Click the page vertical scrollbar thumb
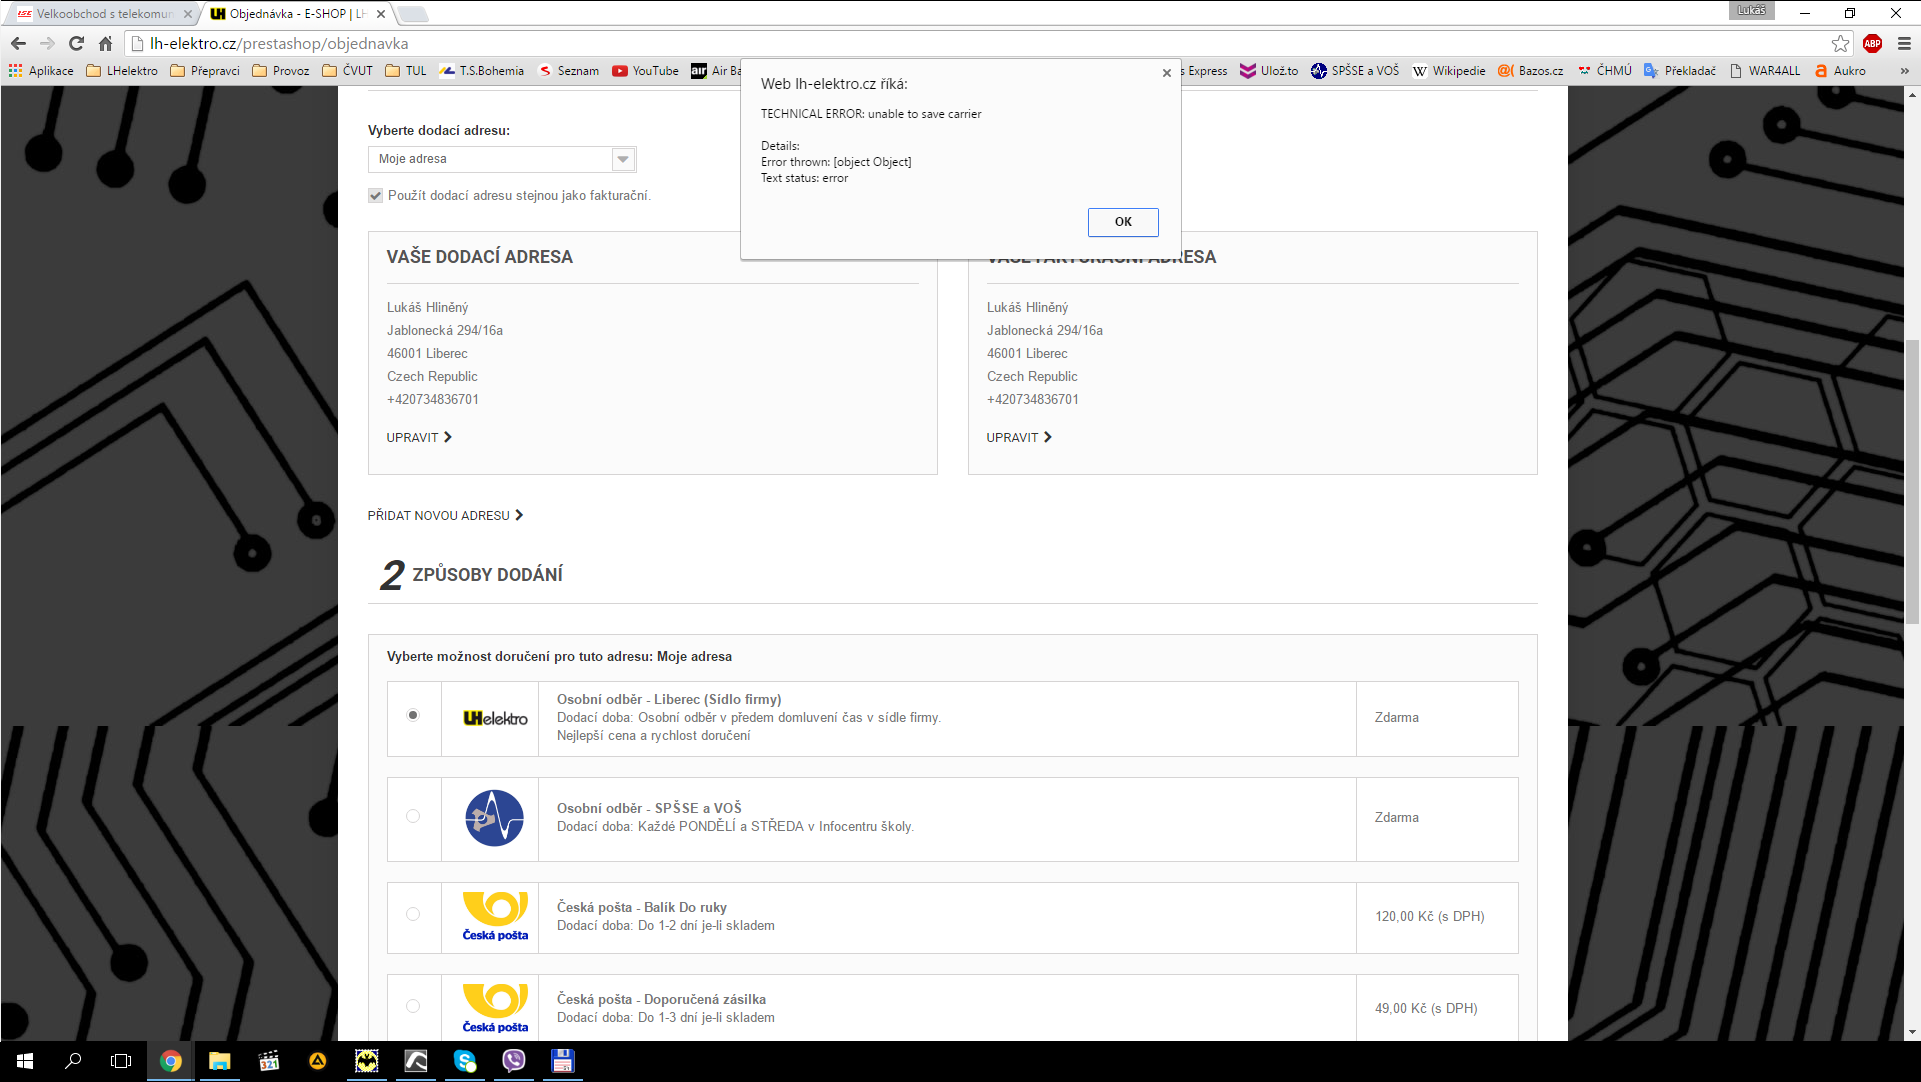Screen dimensions: 1921x1082 [x=1912, y=480]
